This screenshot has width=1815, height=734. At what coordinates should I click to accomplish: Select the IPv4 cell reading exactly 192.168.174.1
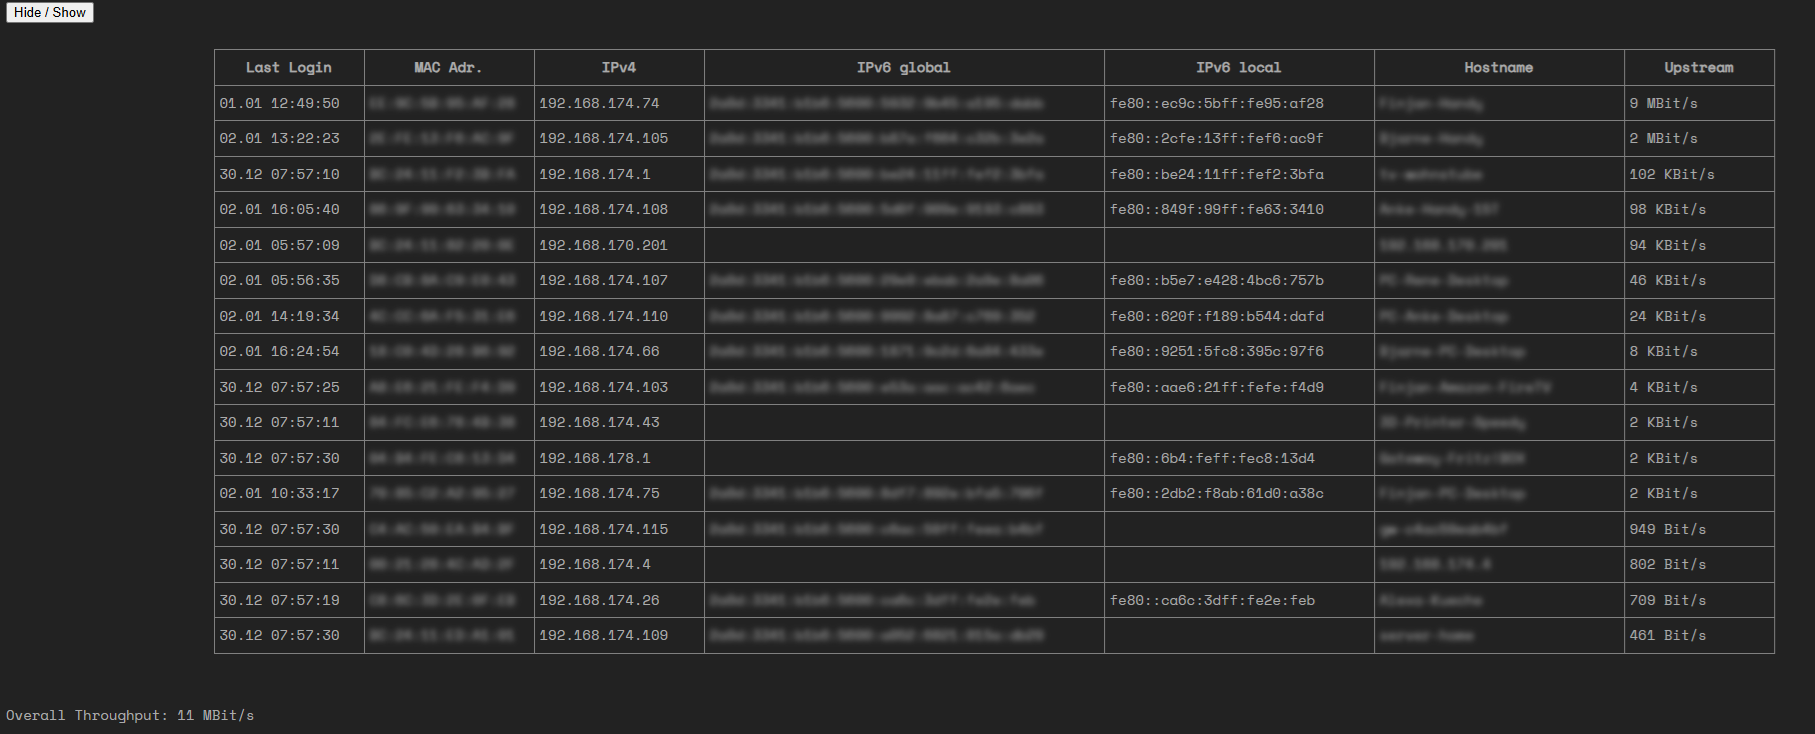(x=595, y=174)
